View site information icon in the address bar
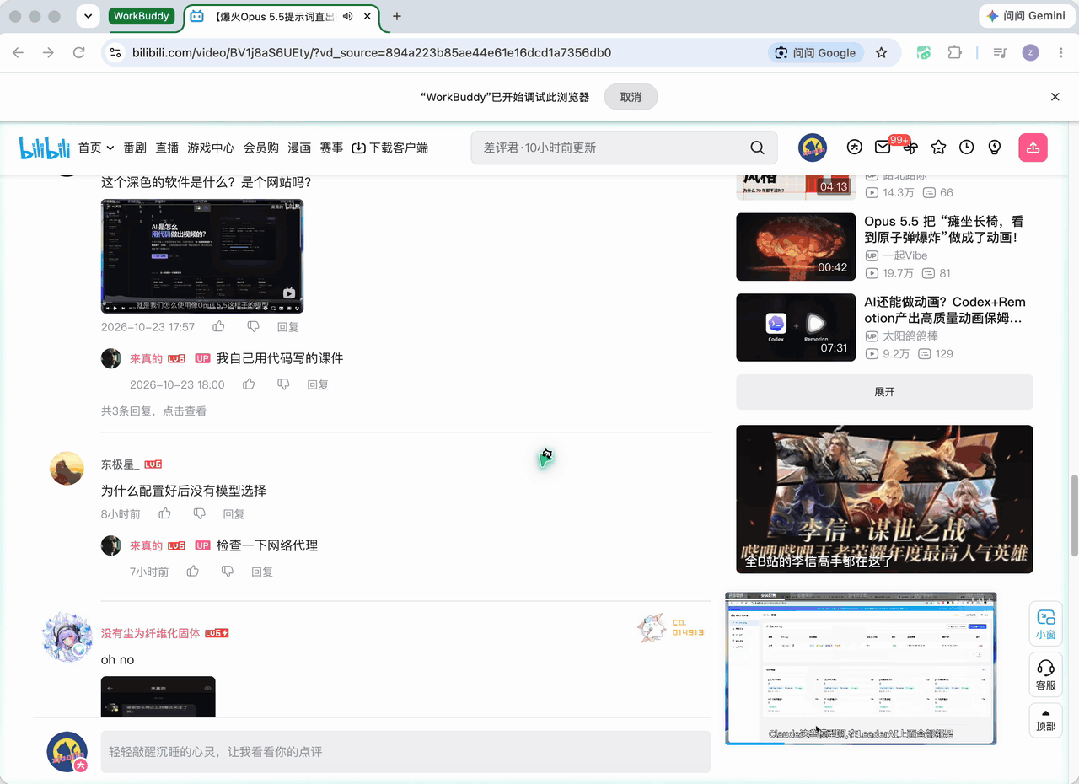This screenshot has width=1079, height=784. click(x=116, y=52)
